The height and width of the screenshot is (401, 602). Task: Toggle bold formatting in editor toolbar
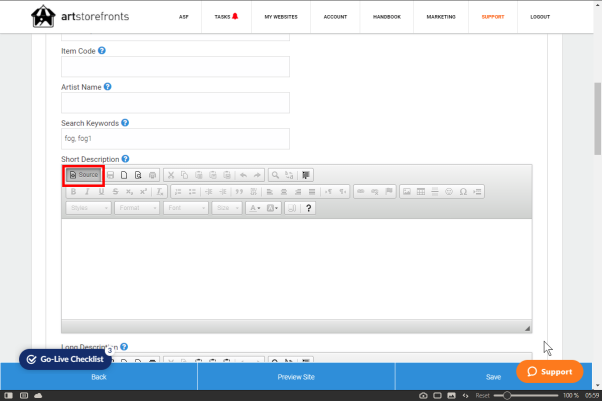click(73, 192)
